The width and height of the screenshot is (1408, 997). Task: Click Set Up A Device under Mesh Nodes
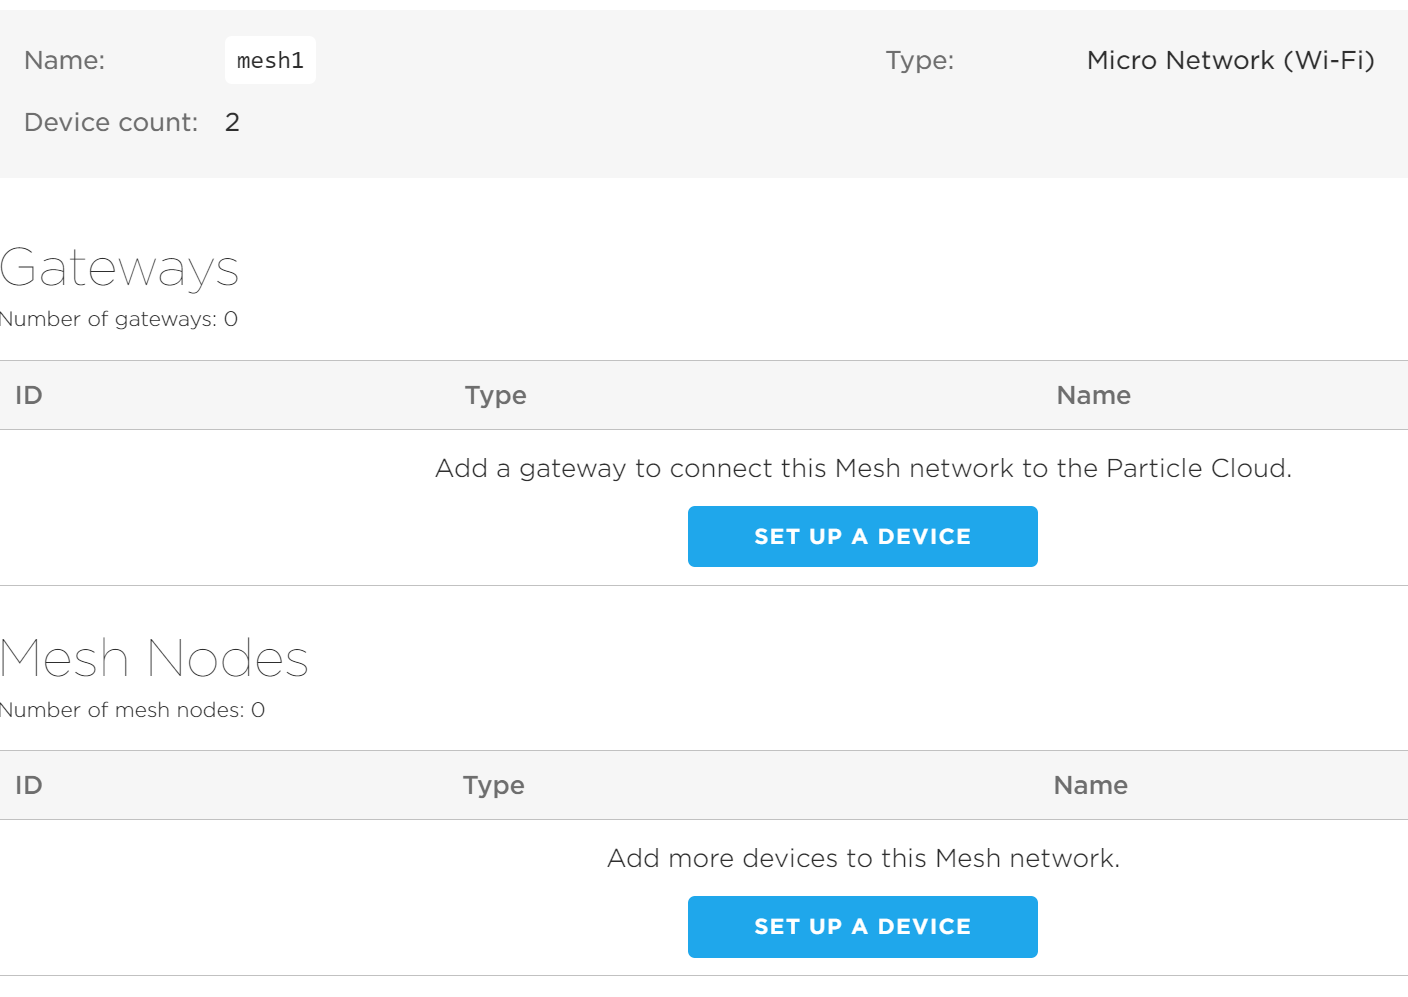pyautogui.click(x=862, y=927)
